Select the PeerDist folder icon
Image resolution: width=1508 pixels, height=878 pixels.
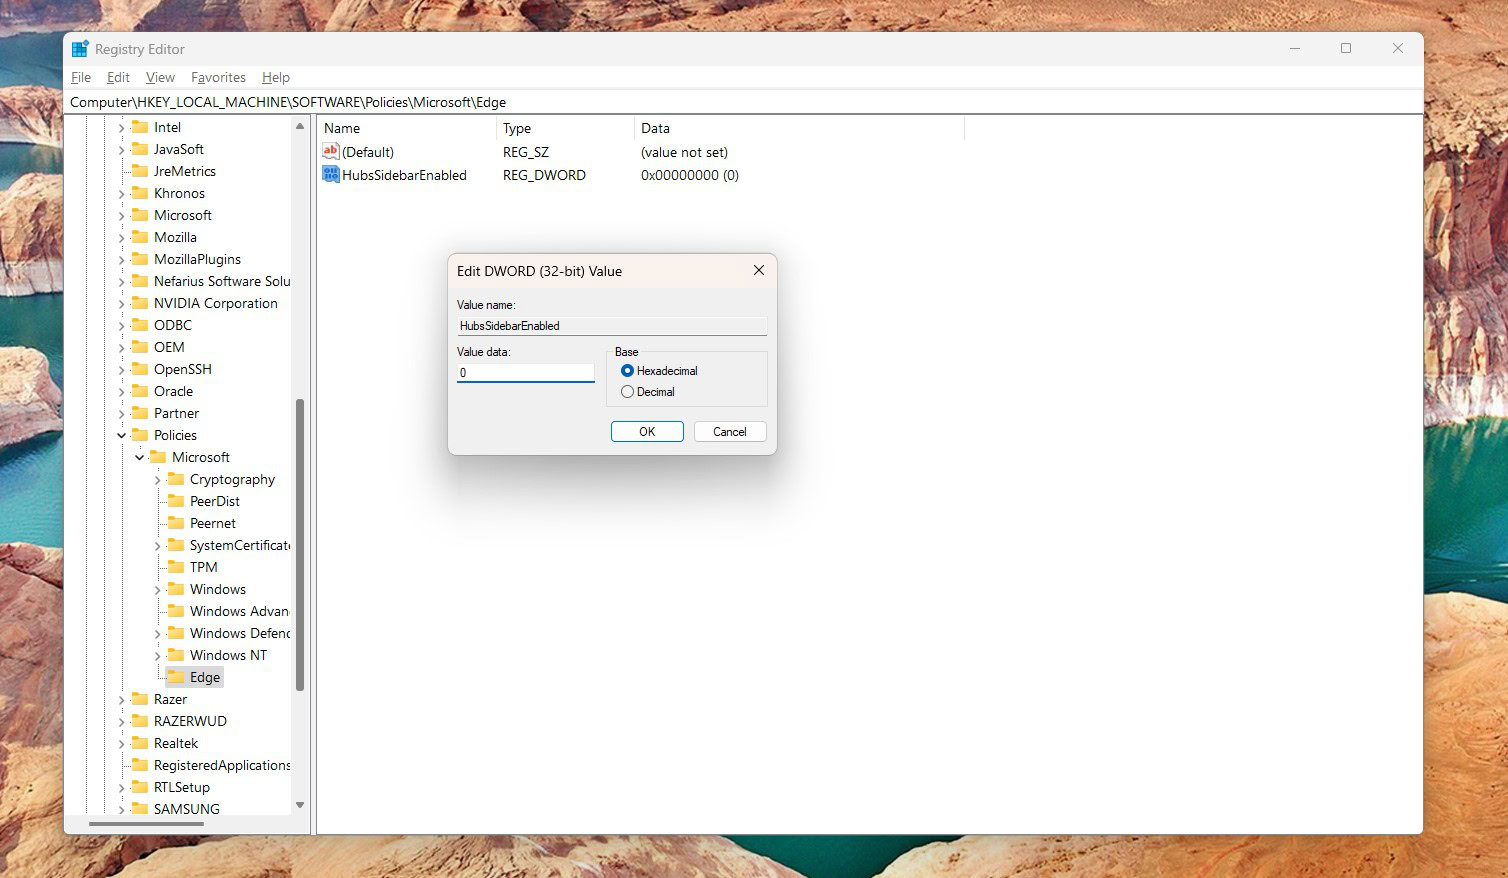176,501
